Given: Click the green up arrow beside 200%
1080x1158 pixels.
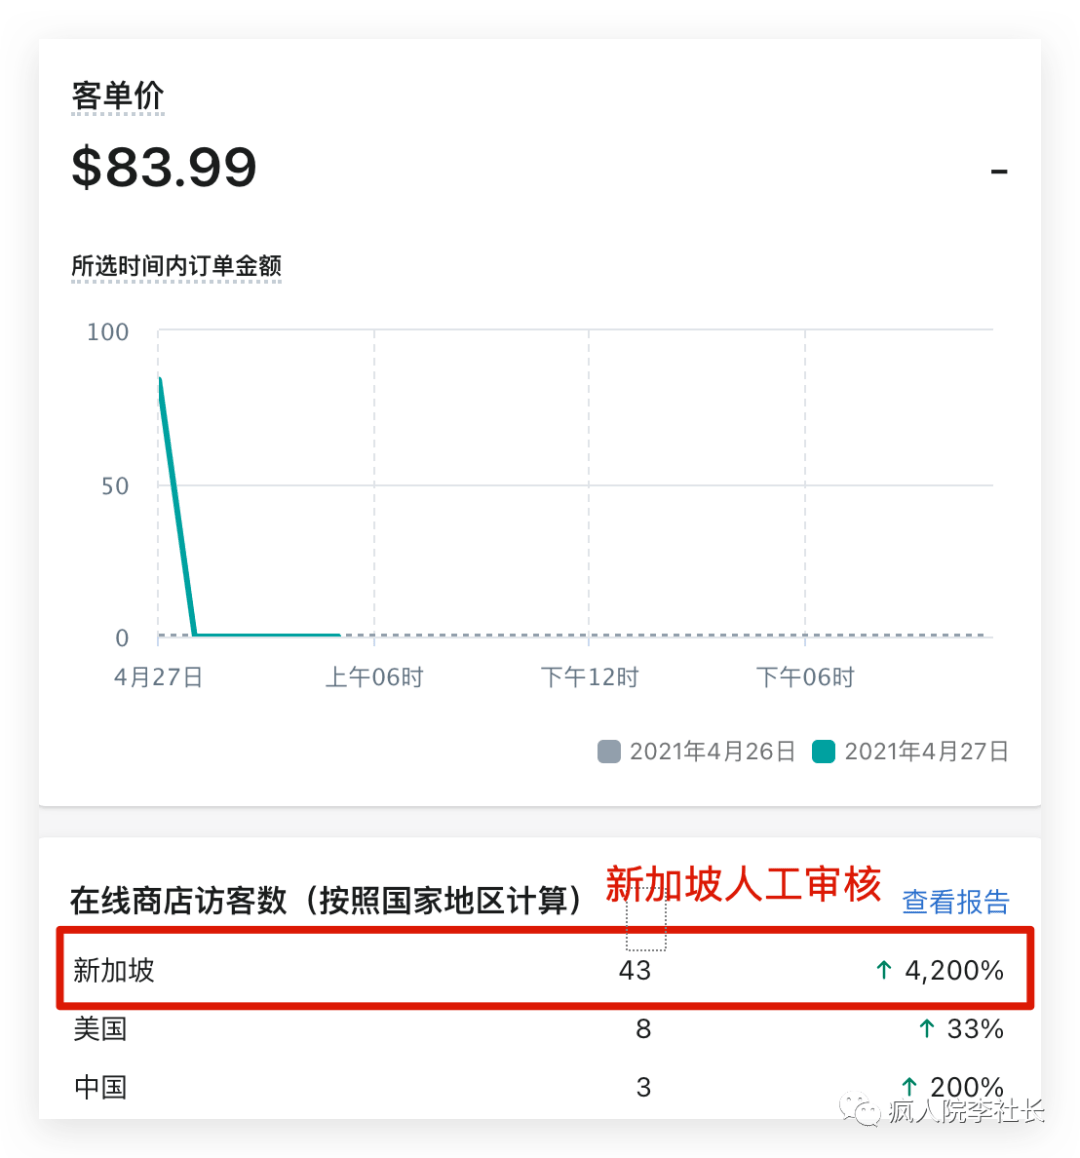Looking at the screenshot, I should pyautogui.click(x=909, y=1086).
